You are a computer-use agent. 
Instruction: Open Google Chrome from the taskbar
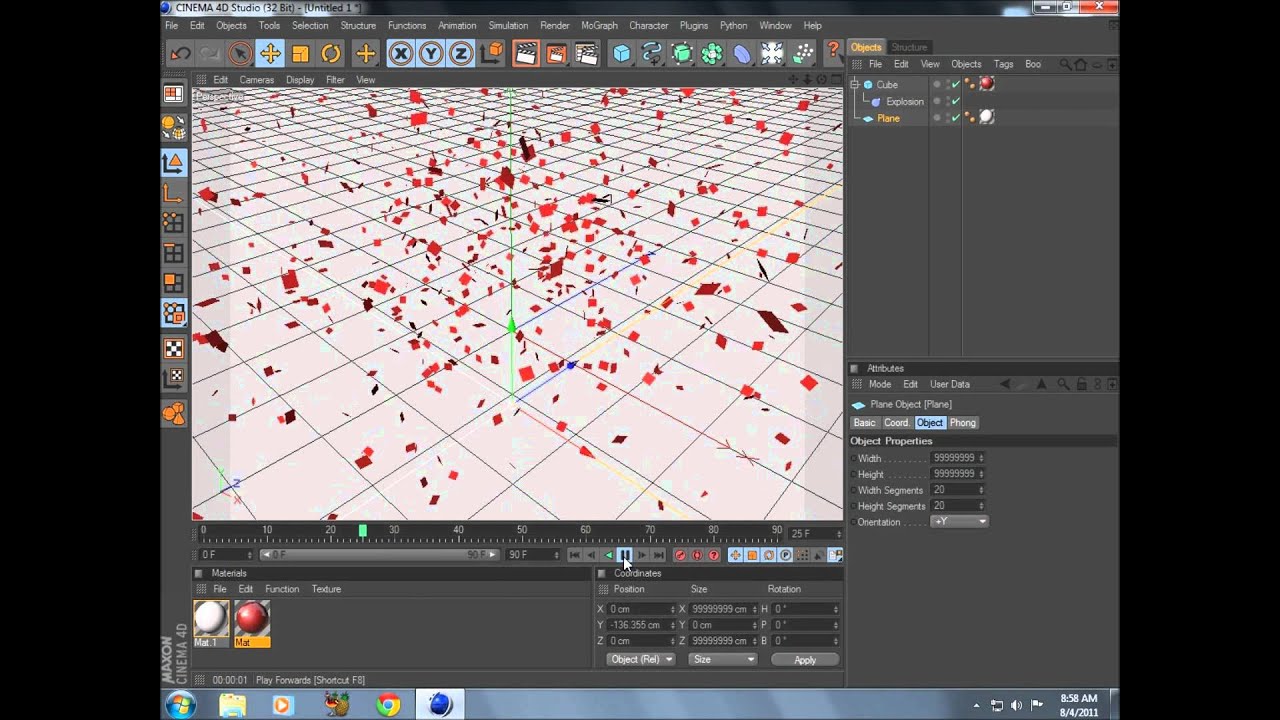(388, 705)
